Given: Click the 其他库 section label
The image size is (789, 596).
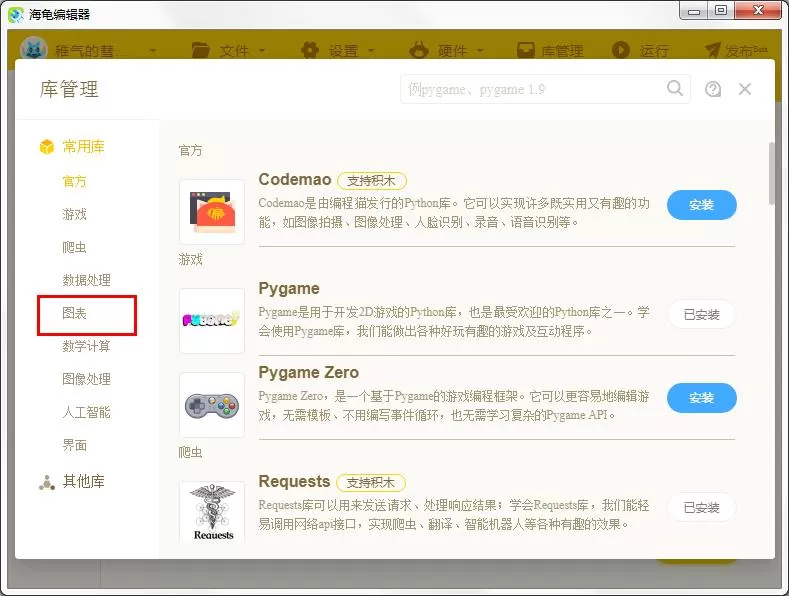Looking at the screenshot, I should [84, 482].
